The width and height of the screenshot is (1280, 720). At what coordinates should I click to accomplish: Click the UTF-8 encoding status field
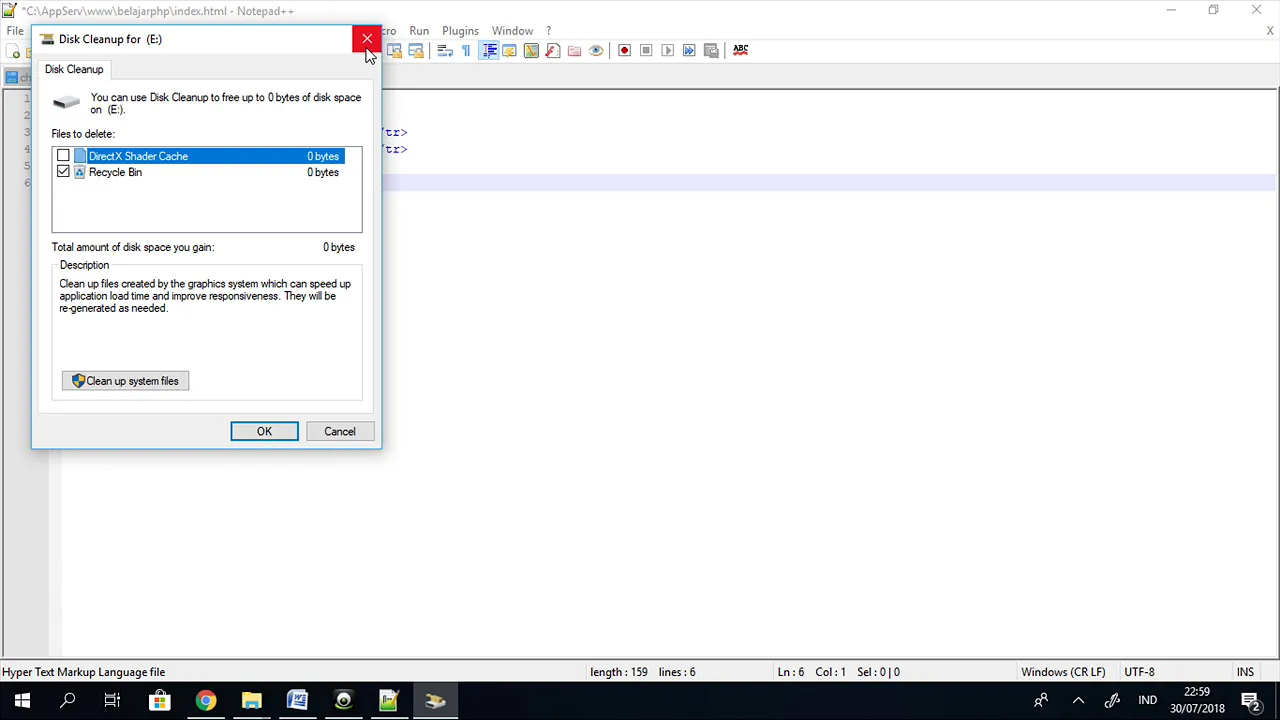(x=1139, y=672)
